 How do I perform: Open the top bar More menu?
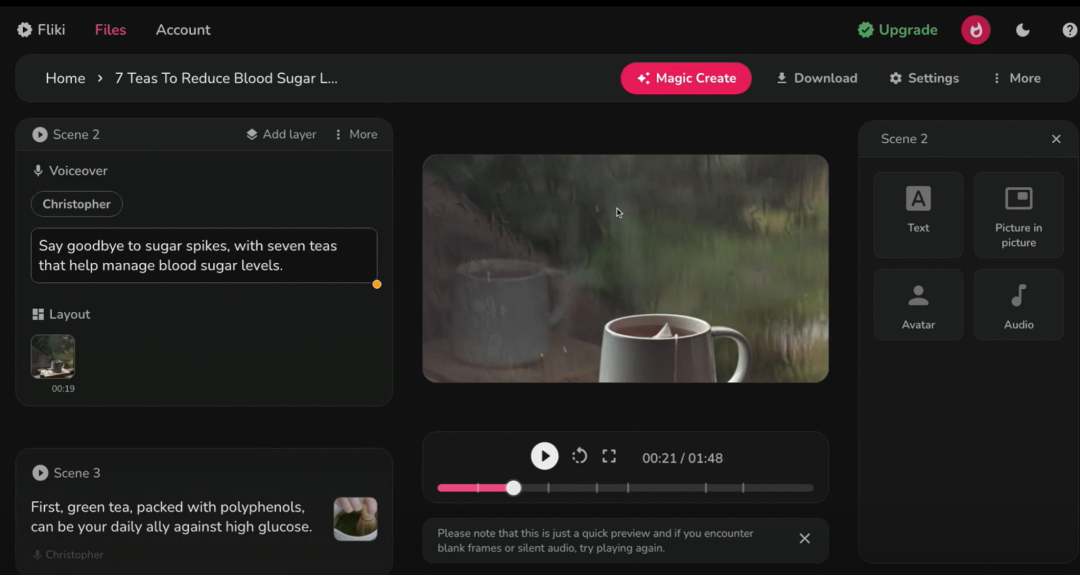[1016, 78]
